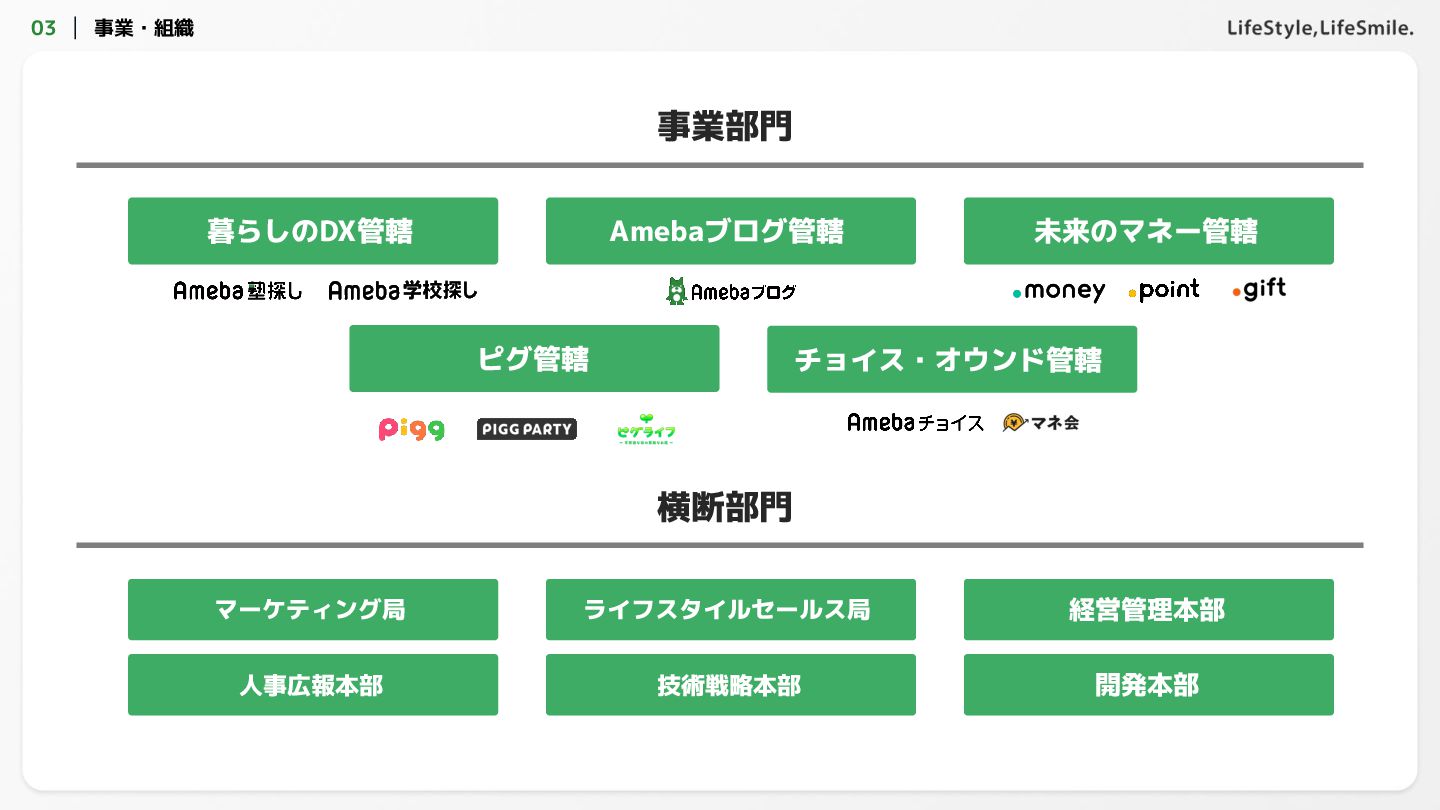Viewport: 1440px width, 810px height.
Task: Select the Amebaブログ管轄 box
Action: pyautogui.click(x=730, y=231)
